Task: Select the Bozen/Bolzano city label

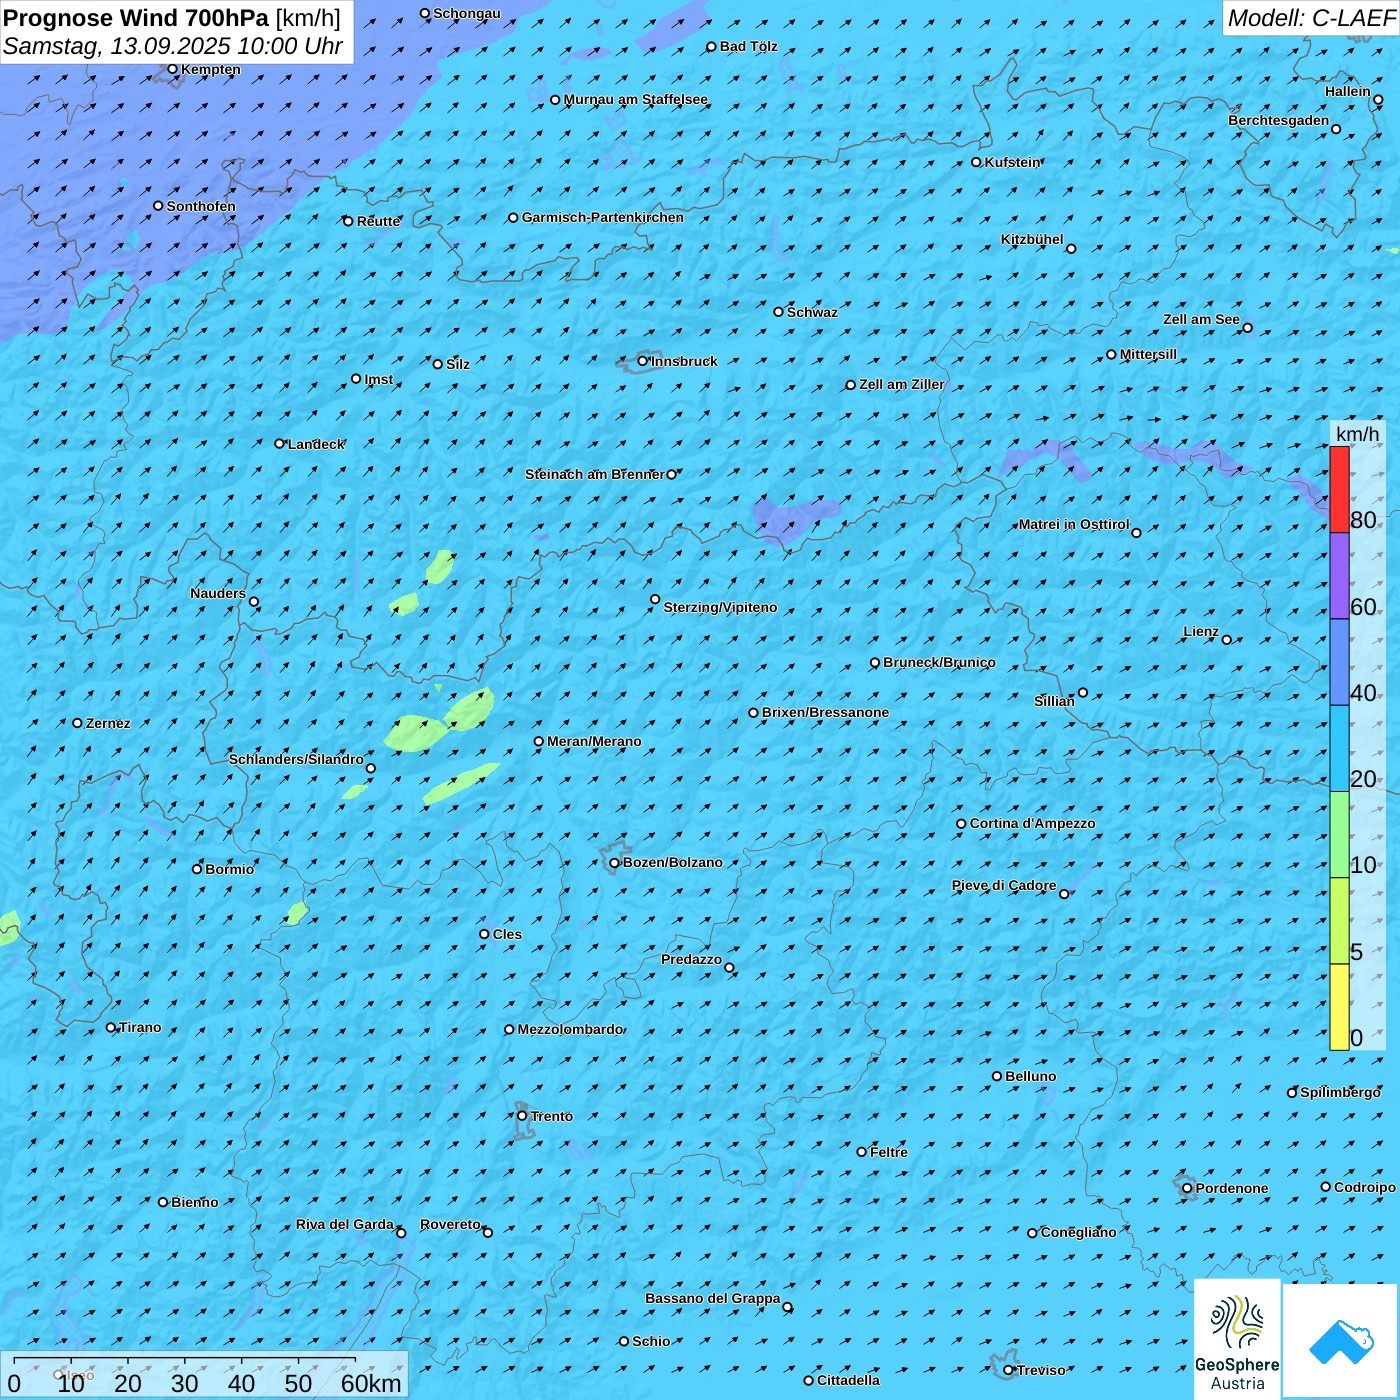Action: tap(672, 862)
